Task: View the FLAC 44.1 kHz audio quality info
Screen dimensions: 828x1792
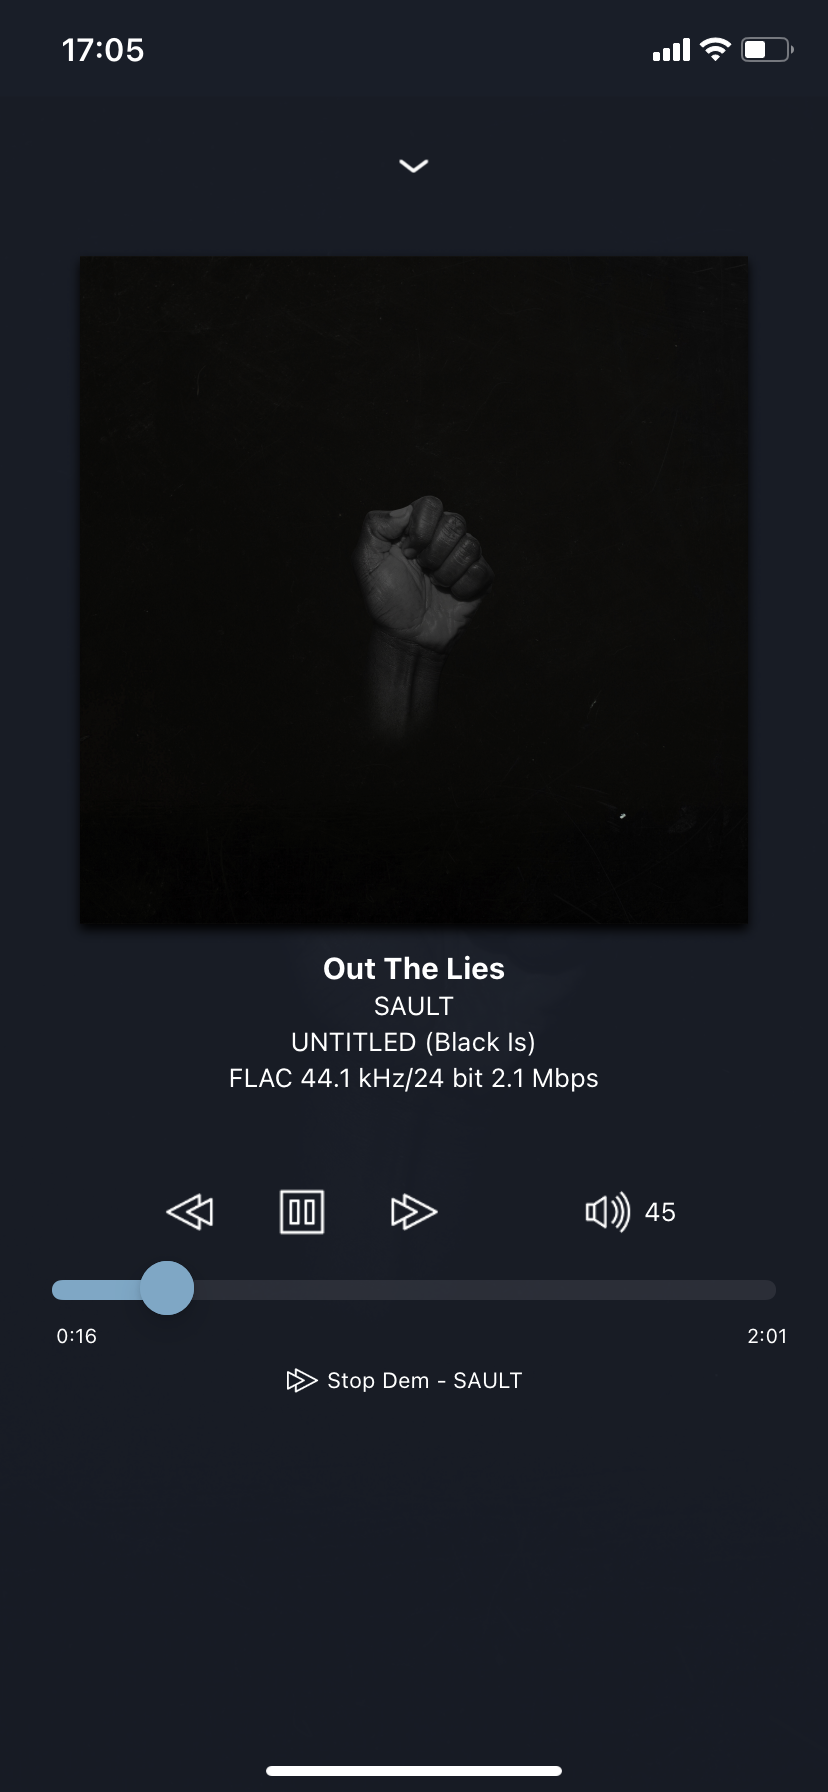Action: point(414,1078)
